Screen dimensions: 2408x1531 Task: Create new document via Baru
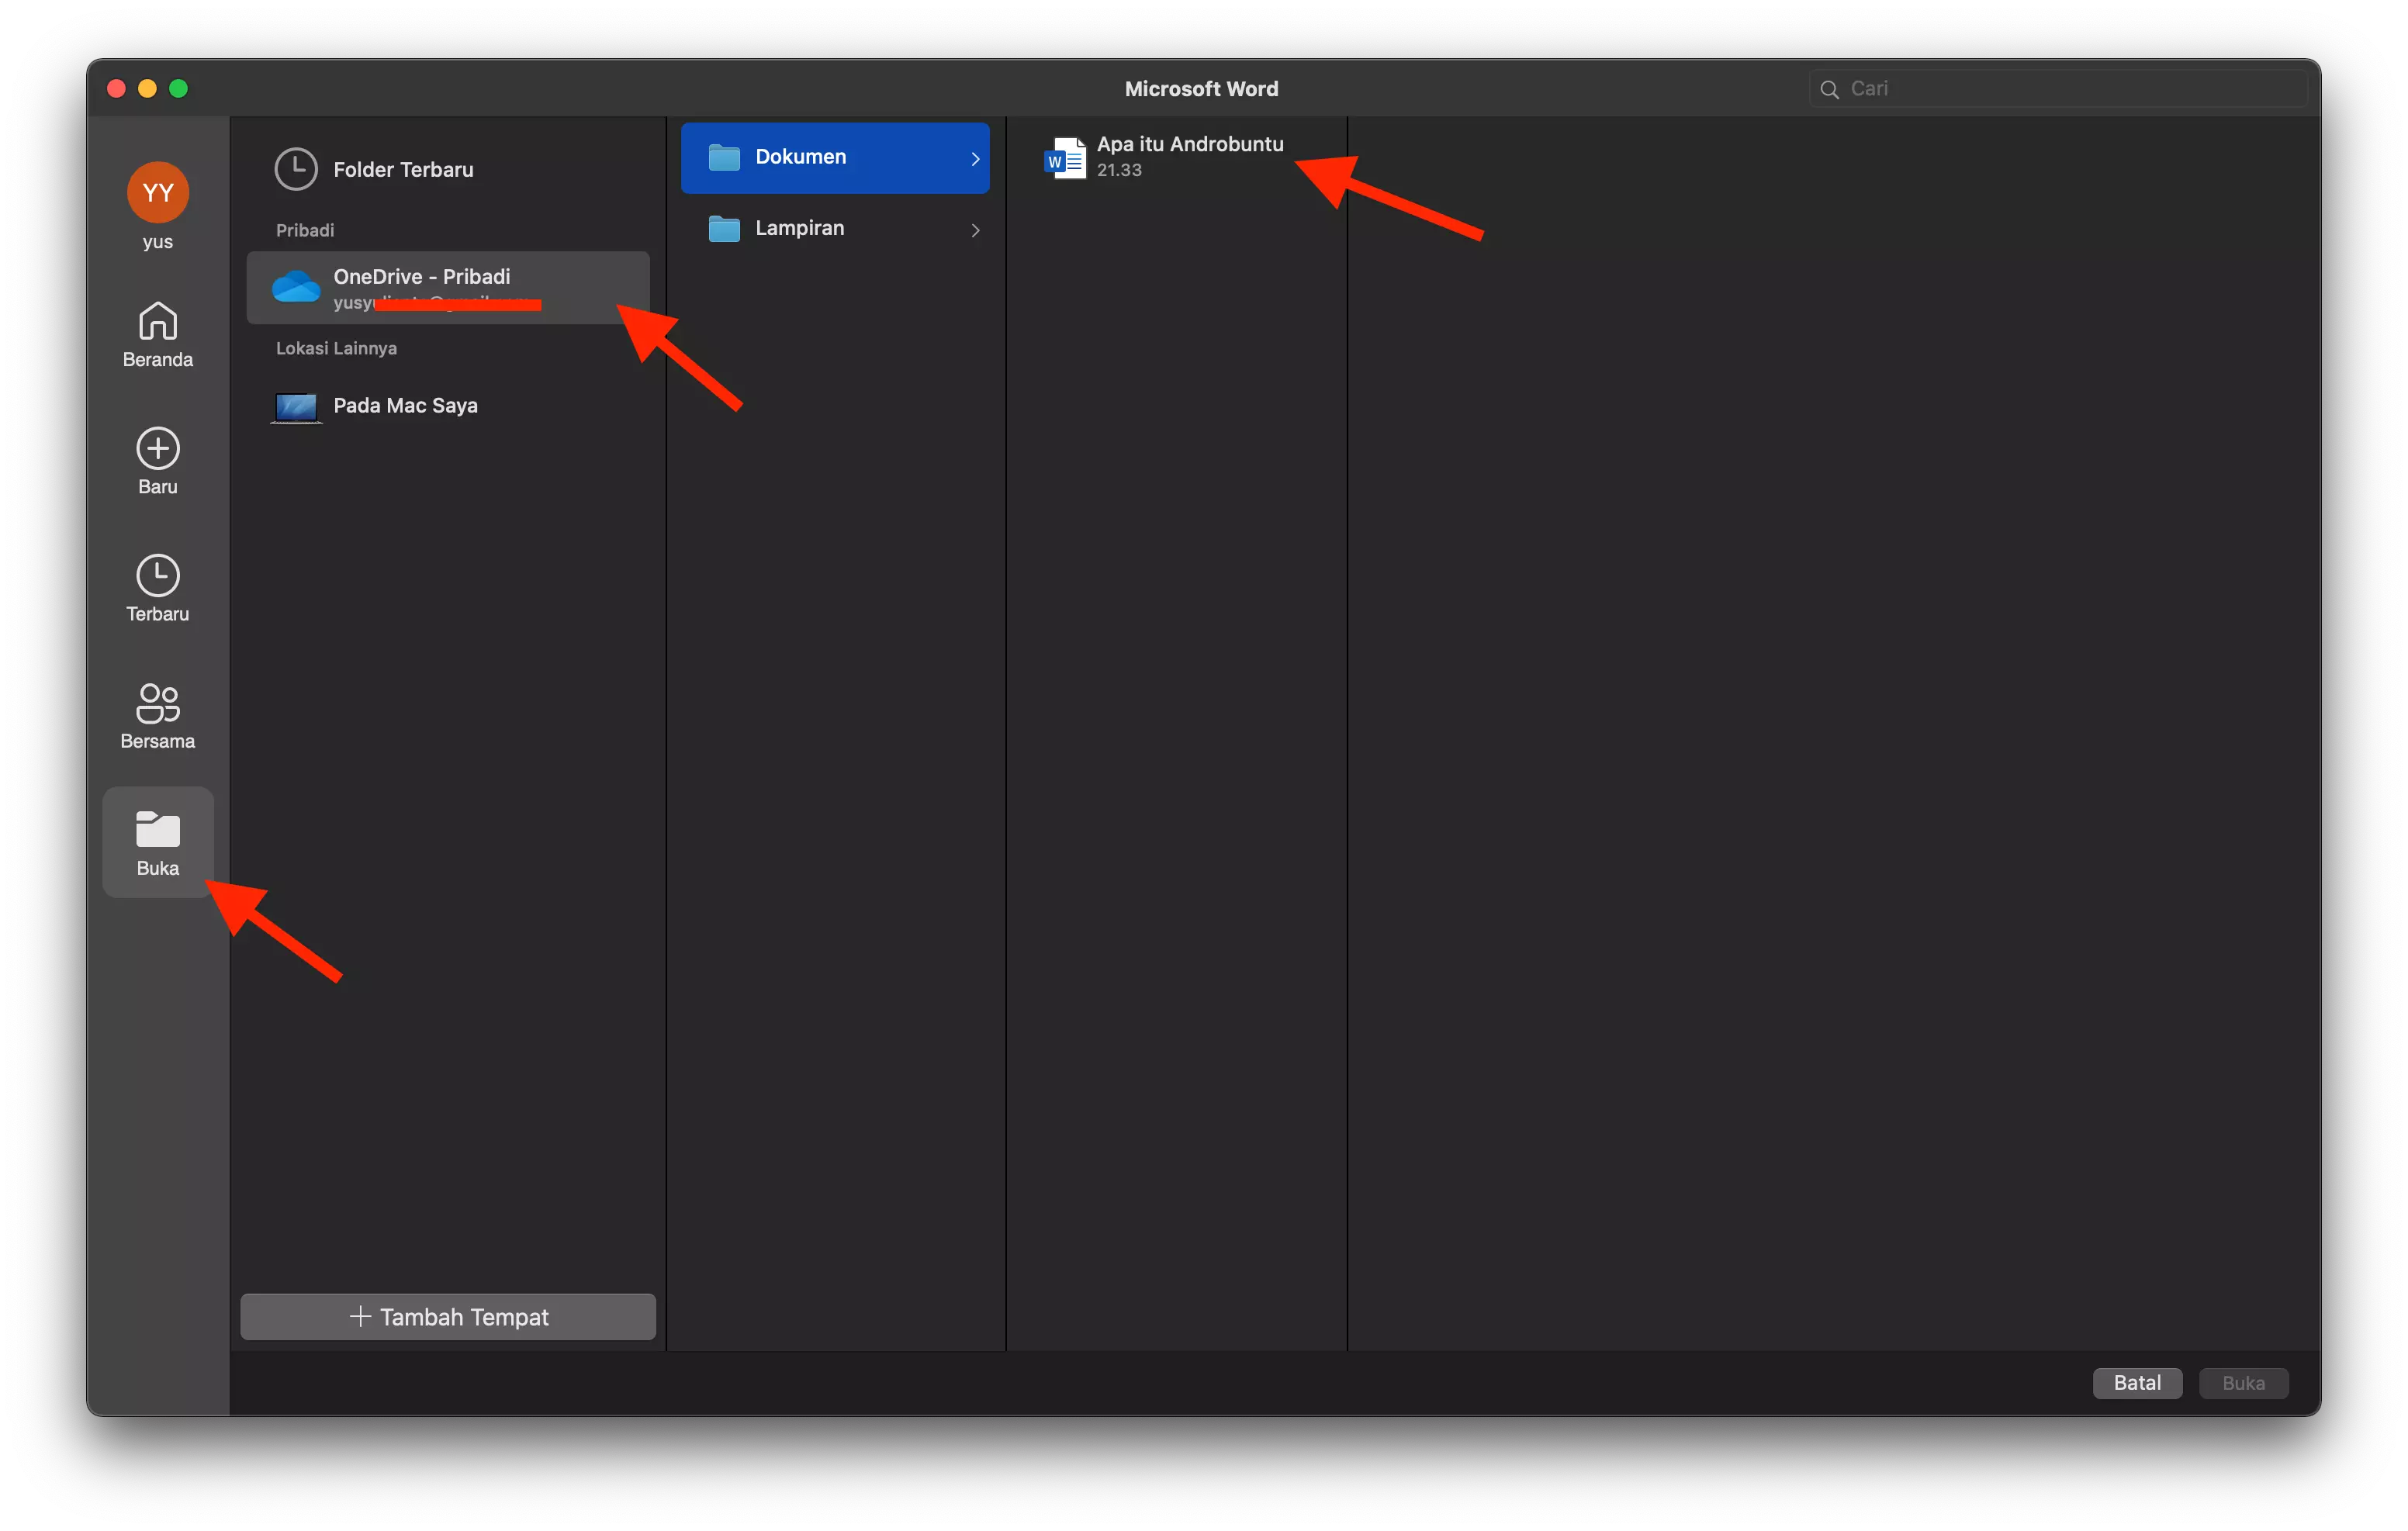158,462
